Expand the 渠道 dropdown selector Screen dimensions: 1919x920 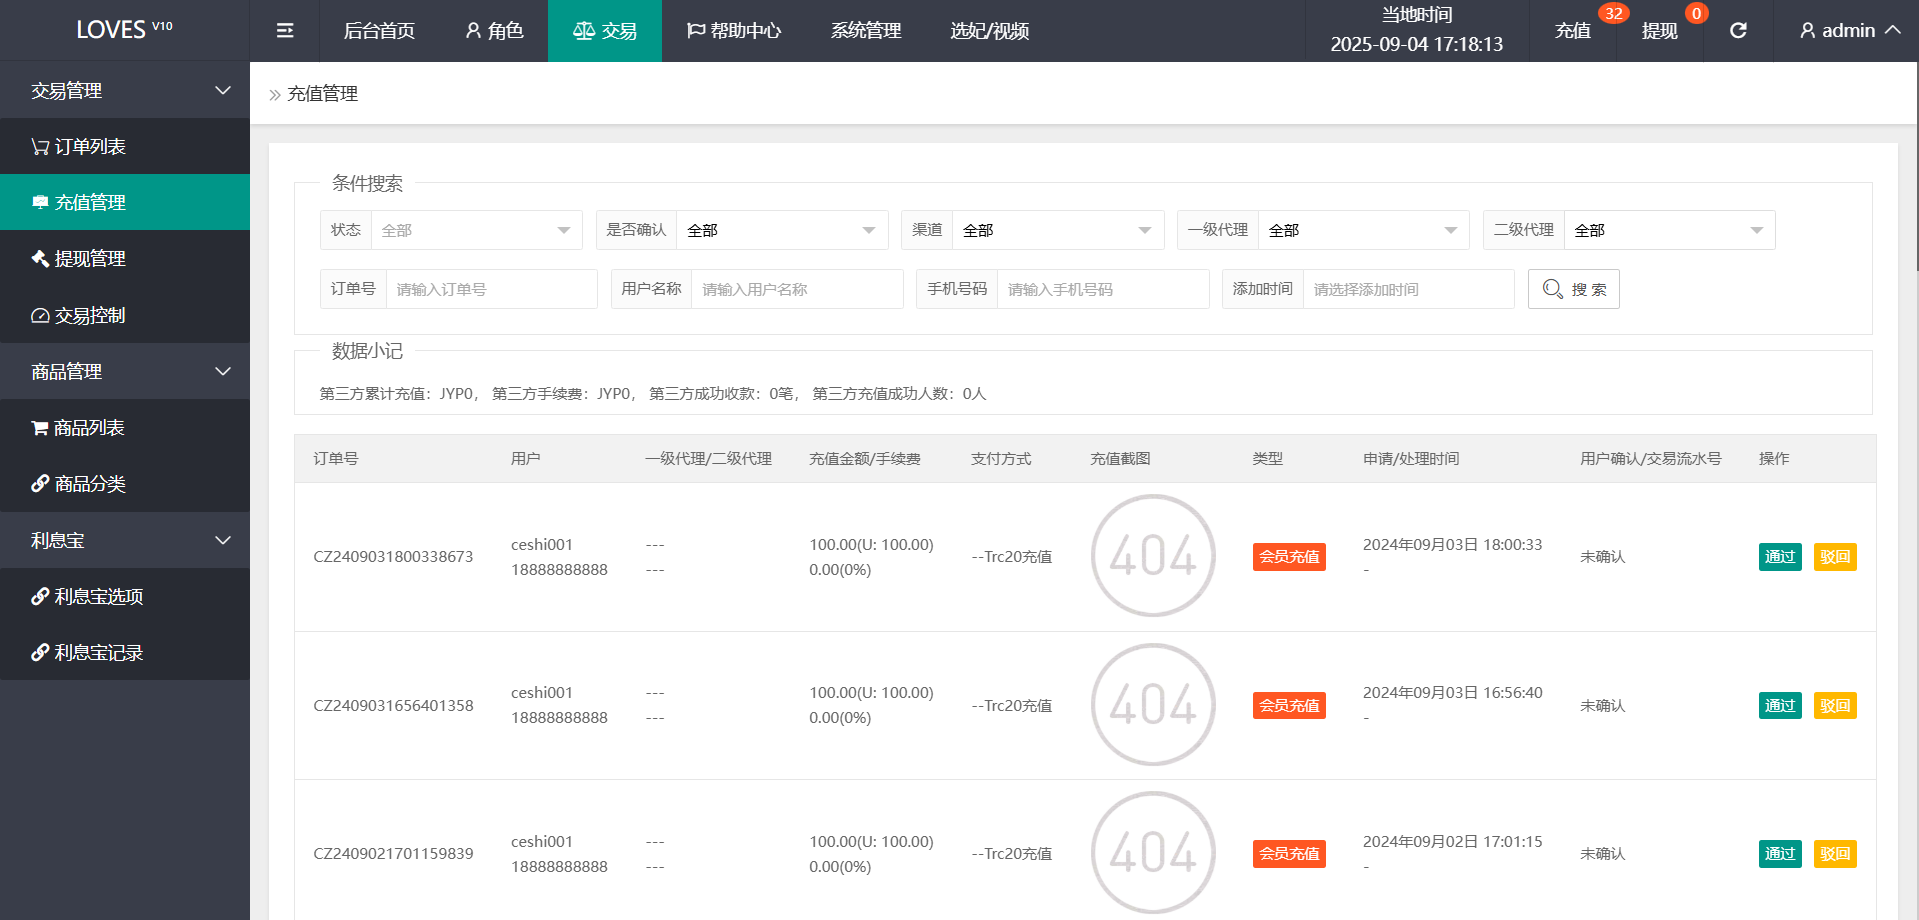[1057, 231]
